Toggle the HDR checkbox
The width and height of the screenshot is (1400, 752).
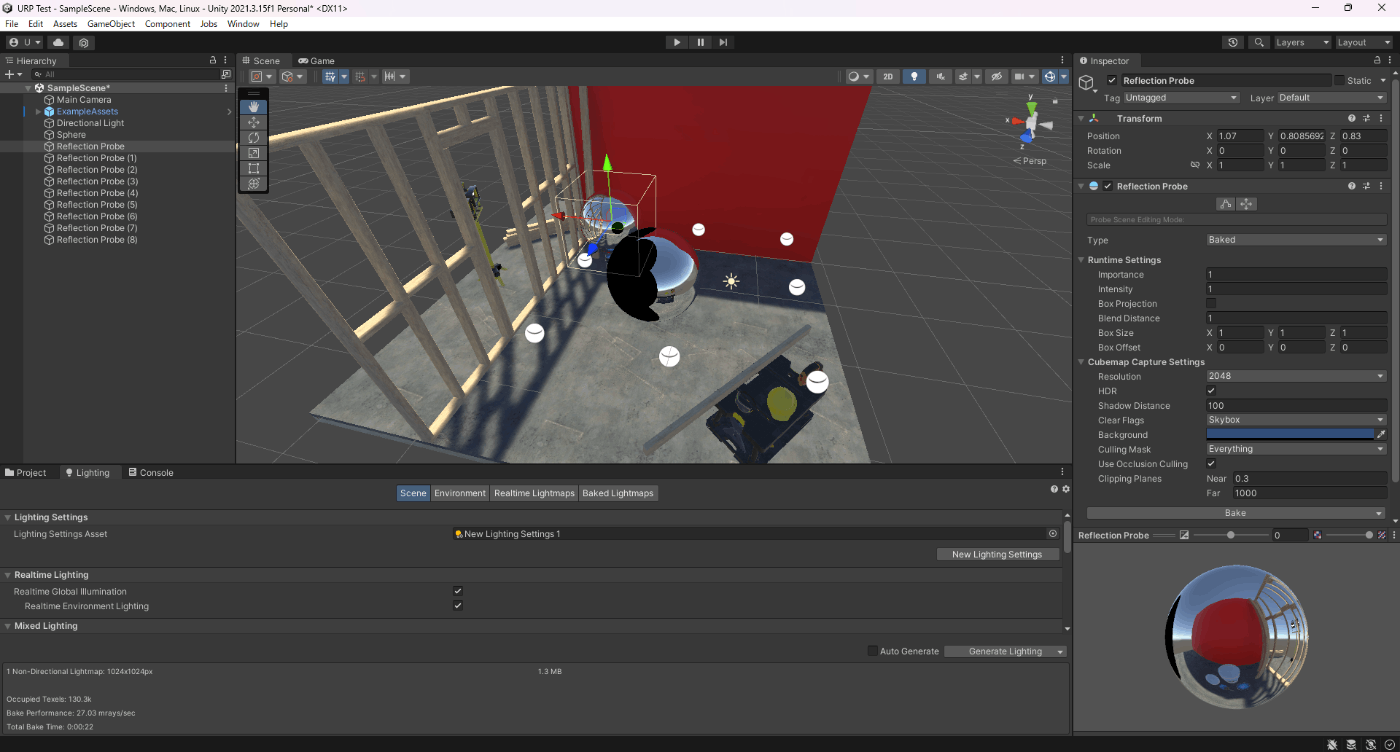point(1212,391)
